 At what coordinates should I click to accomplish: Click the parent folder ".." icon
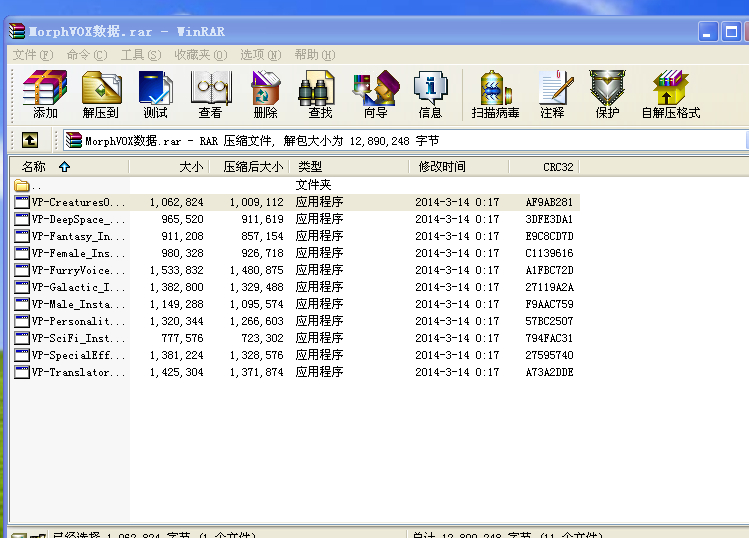click(21, 185)
